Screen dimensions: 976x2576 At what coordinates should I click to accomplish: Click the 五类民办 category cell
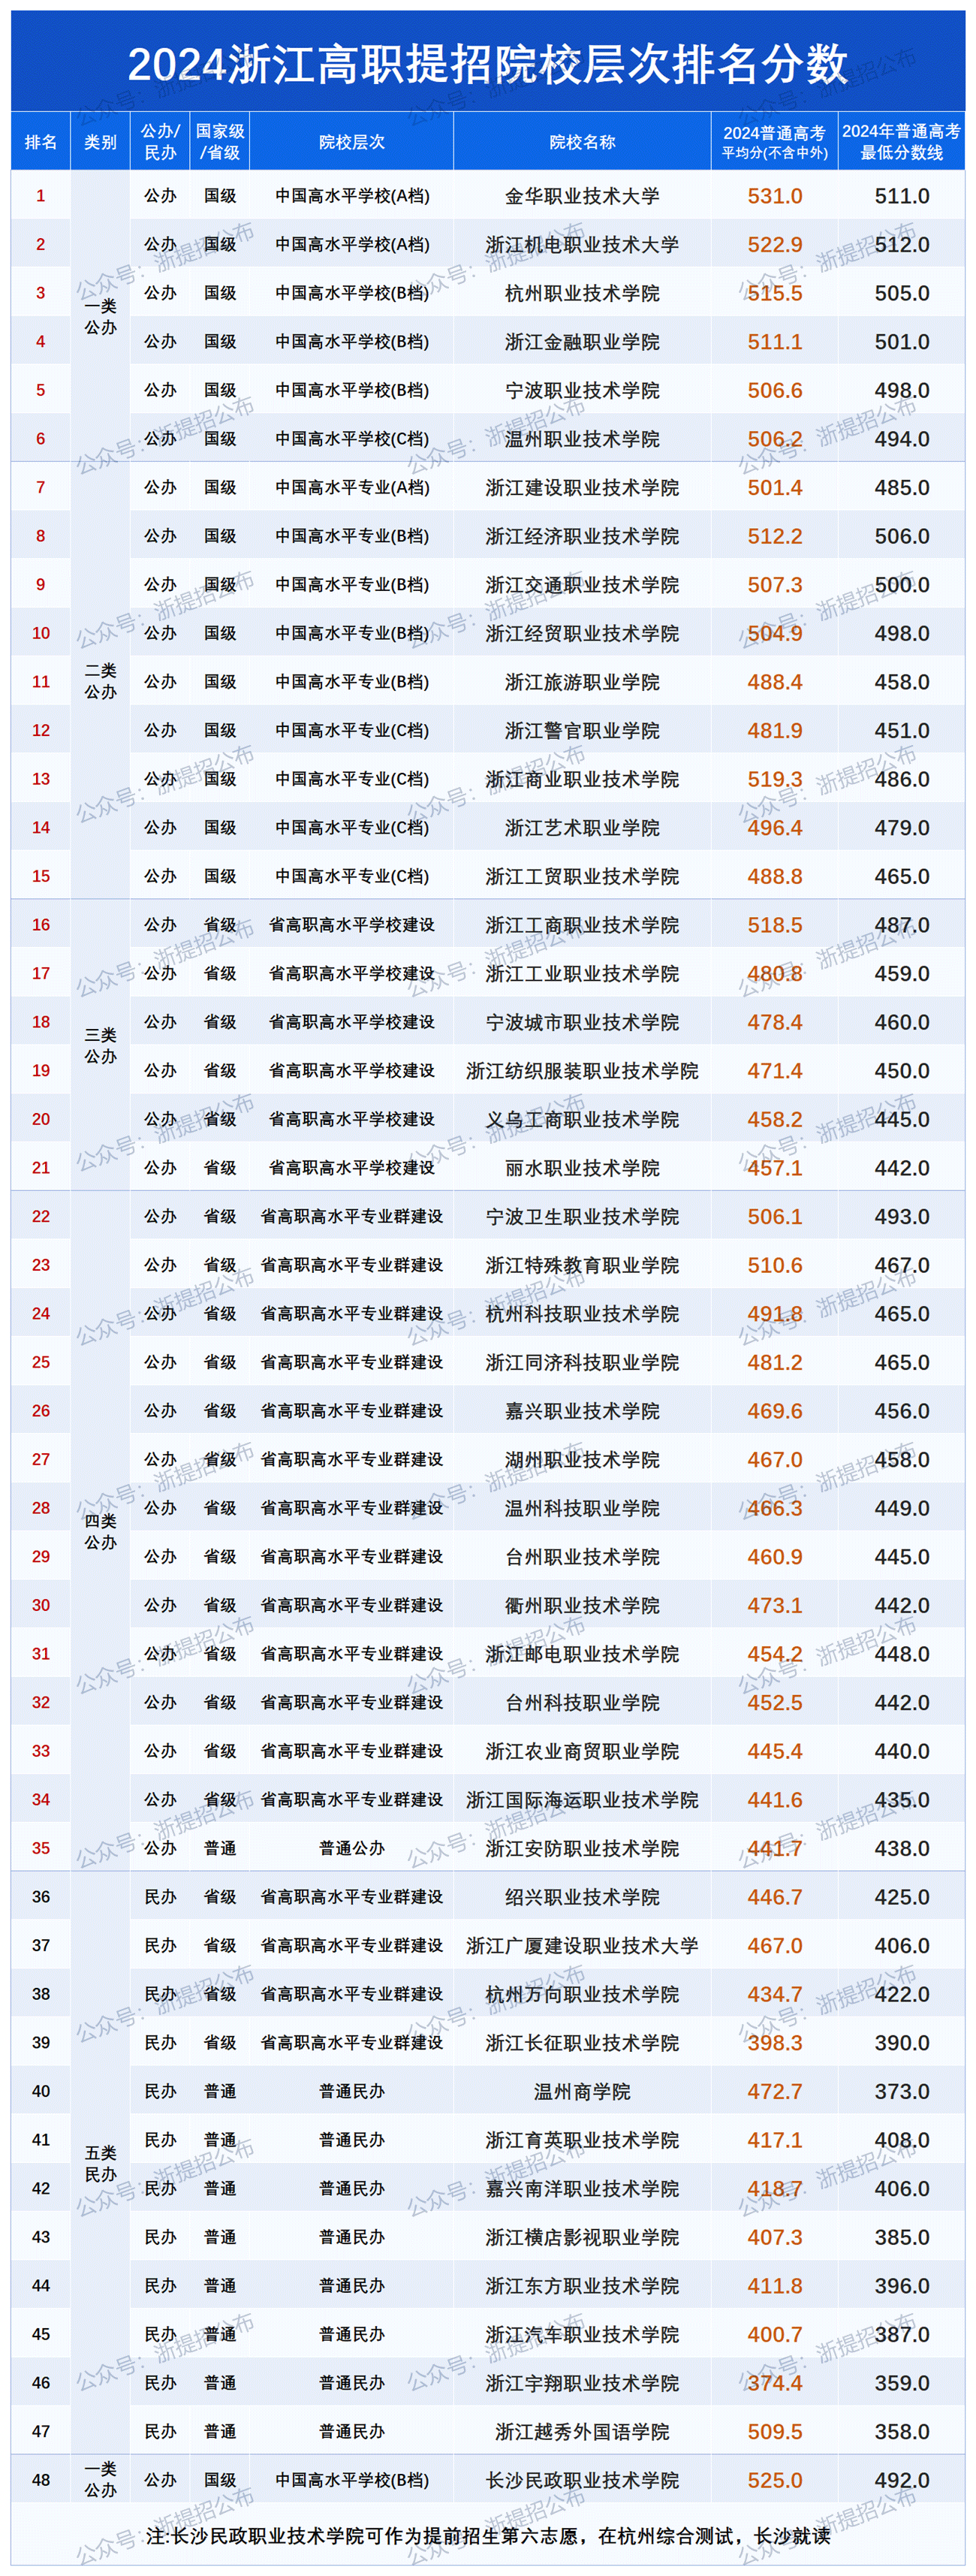(x=100, y=2164)
